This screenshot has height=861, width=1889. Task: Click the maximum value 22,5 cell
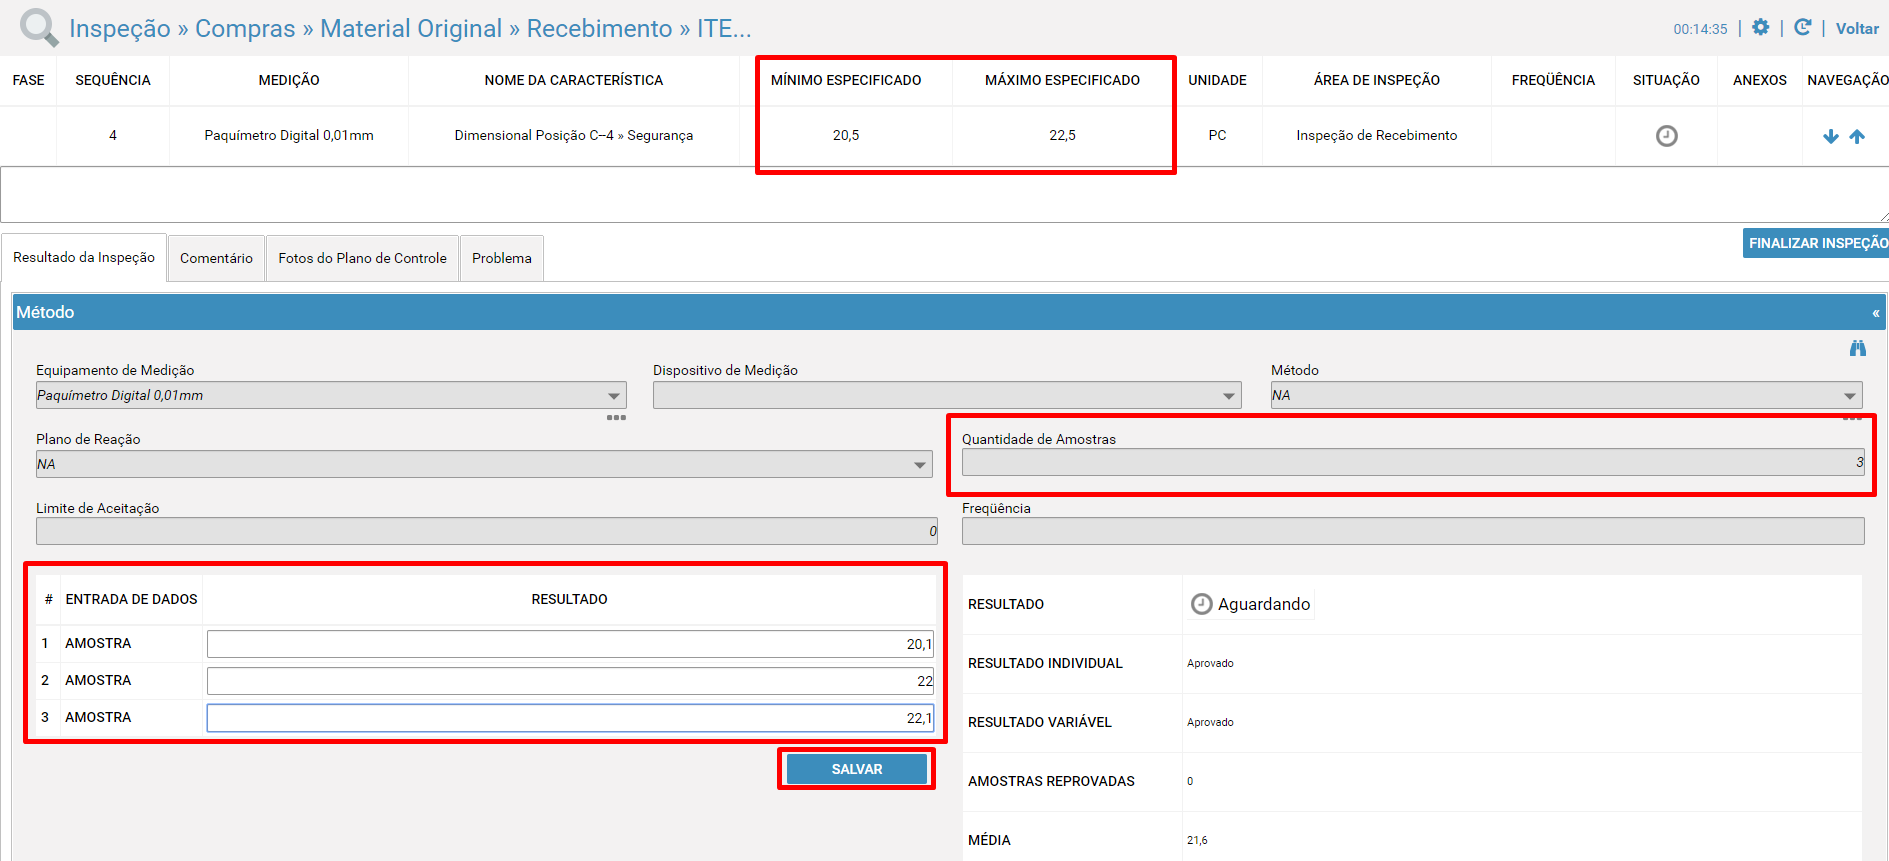[1062, 135]
